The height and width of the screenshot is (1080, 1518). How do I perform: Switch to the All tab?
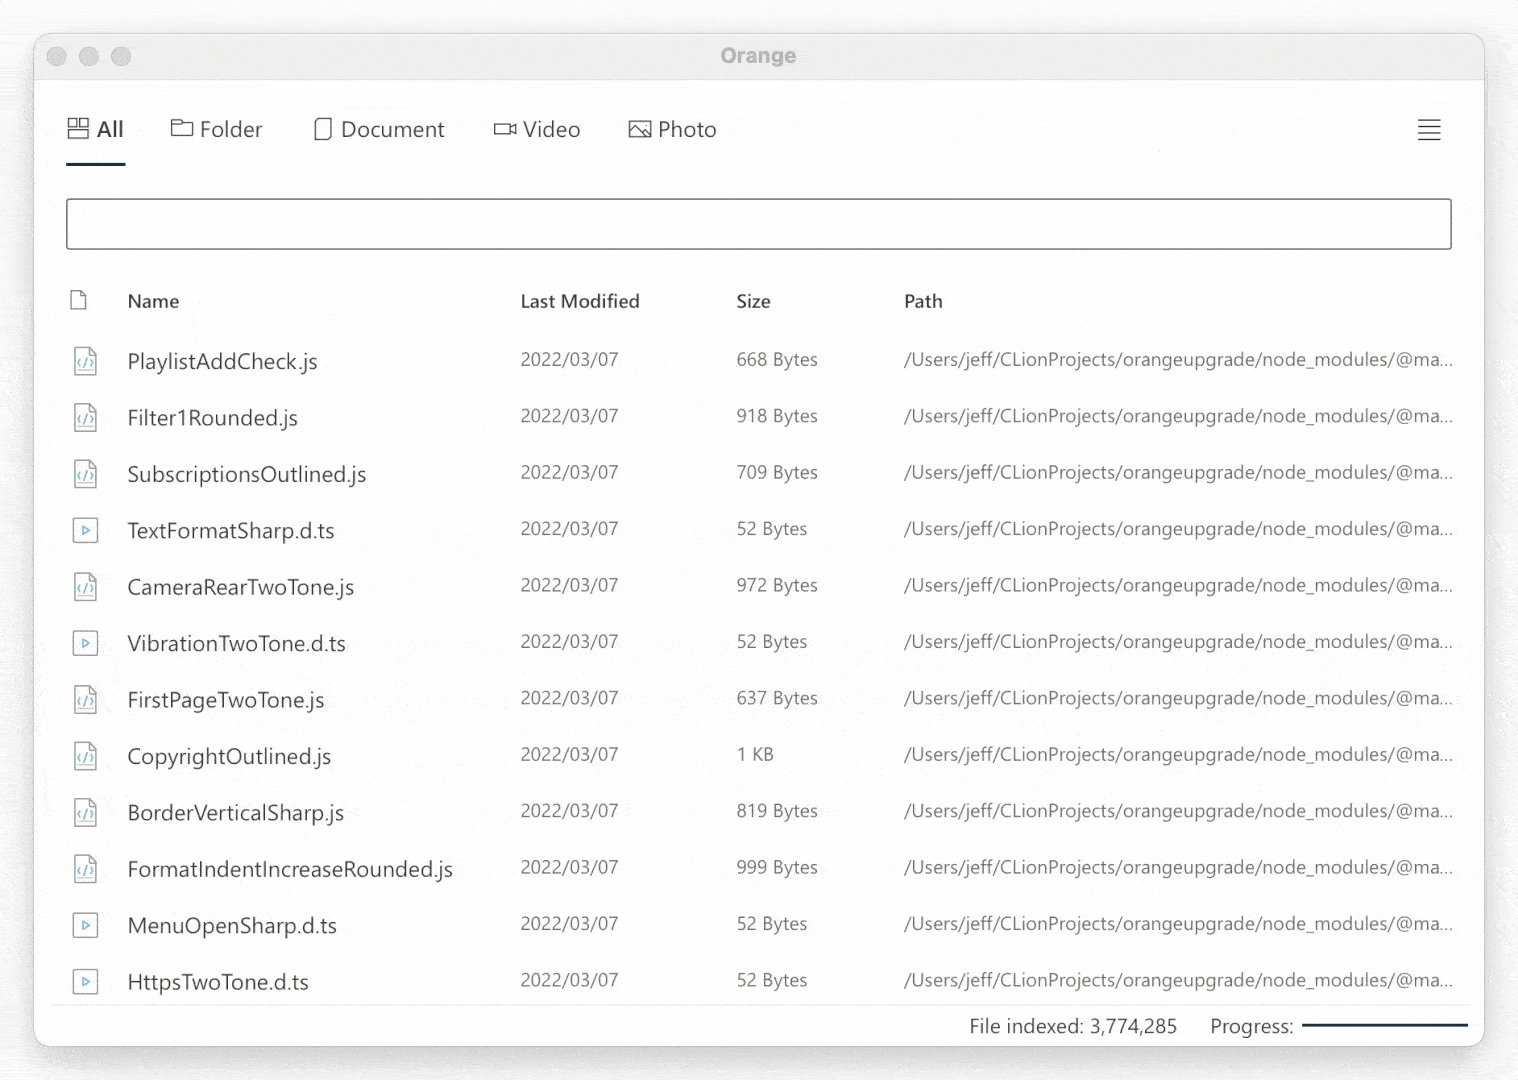[96, 130]
